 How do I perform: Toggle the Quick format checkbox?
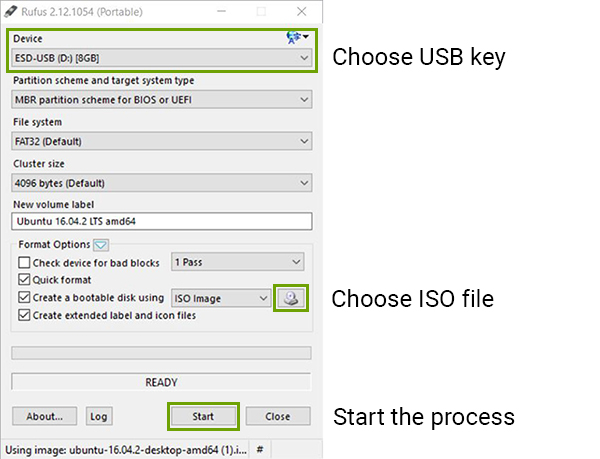pos(25,280)
